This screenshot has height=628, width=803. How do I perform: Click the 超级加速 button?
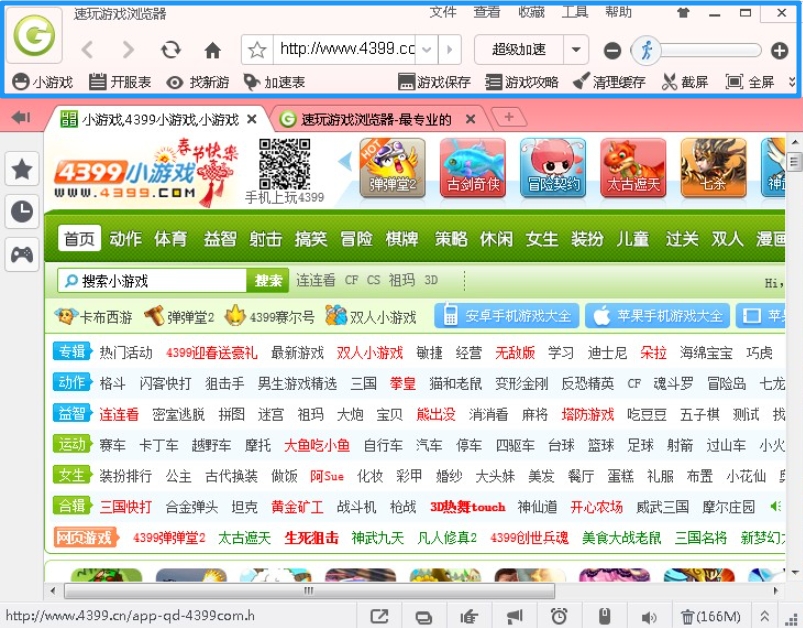click(x=519, y=50)
